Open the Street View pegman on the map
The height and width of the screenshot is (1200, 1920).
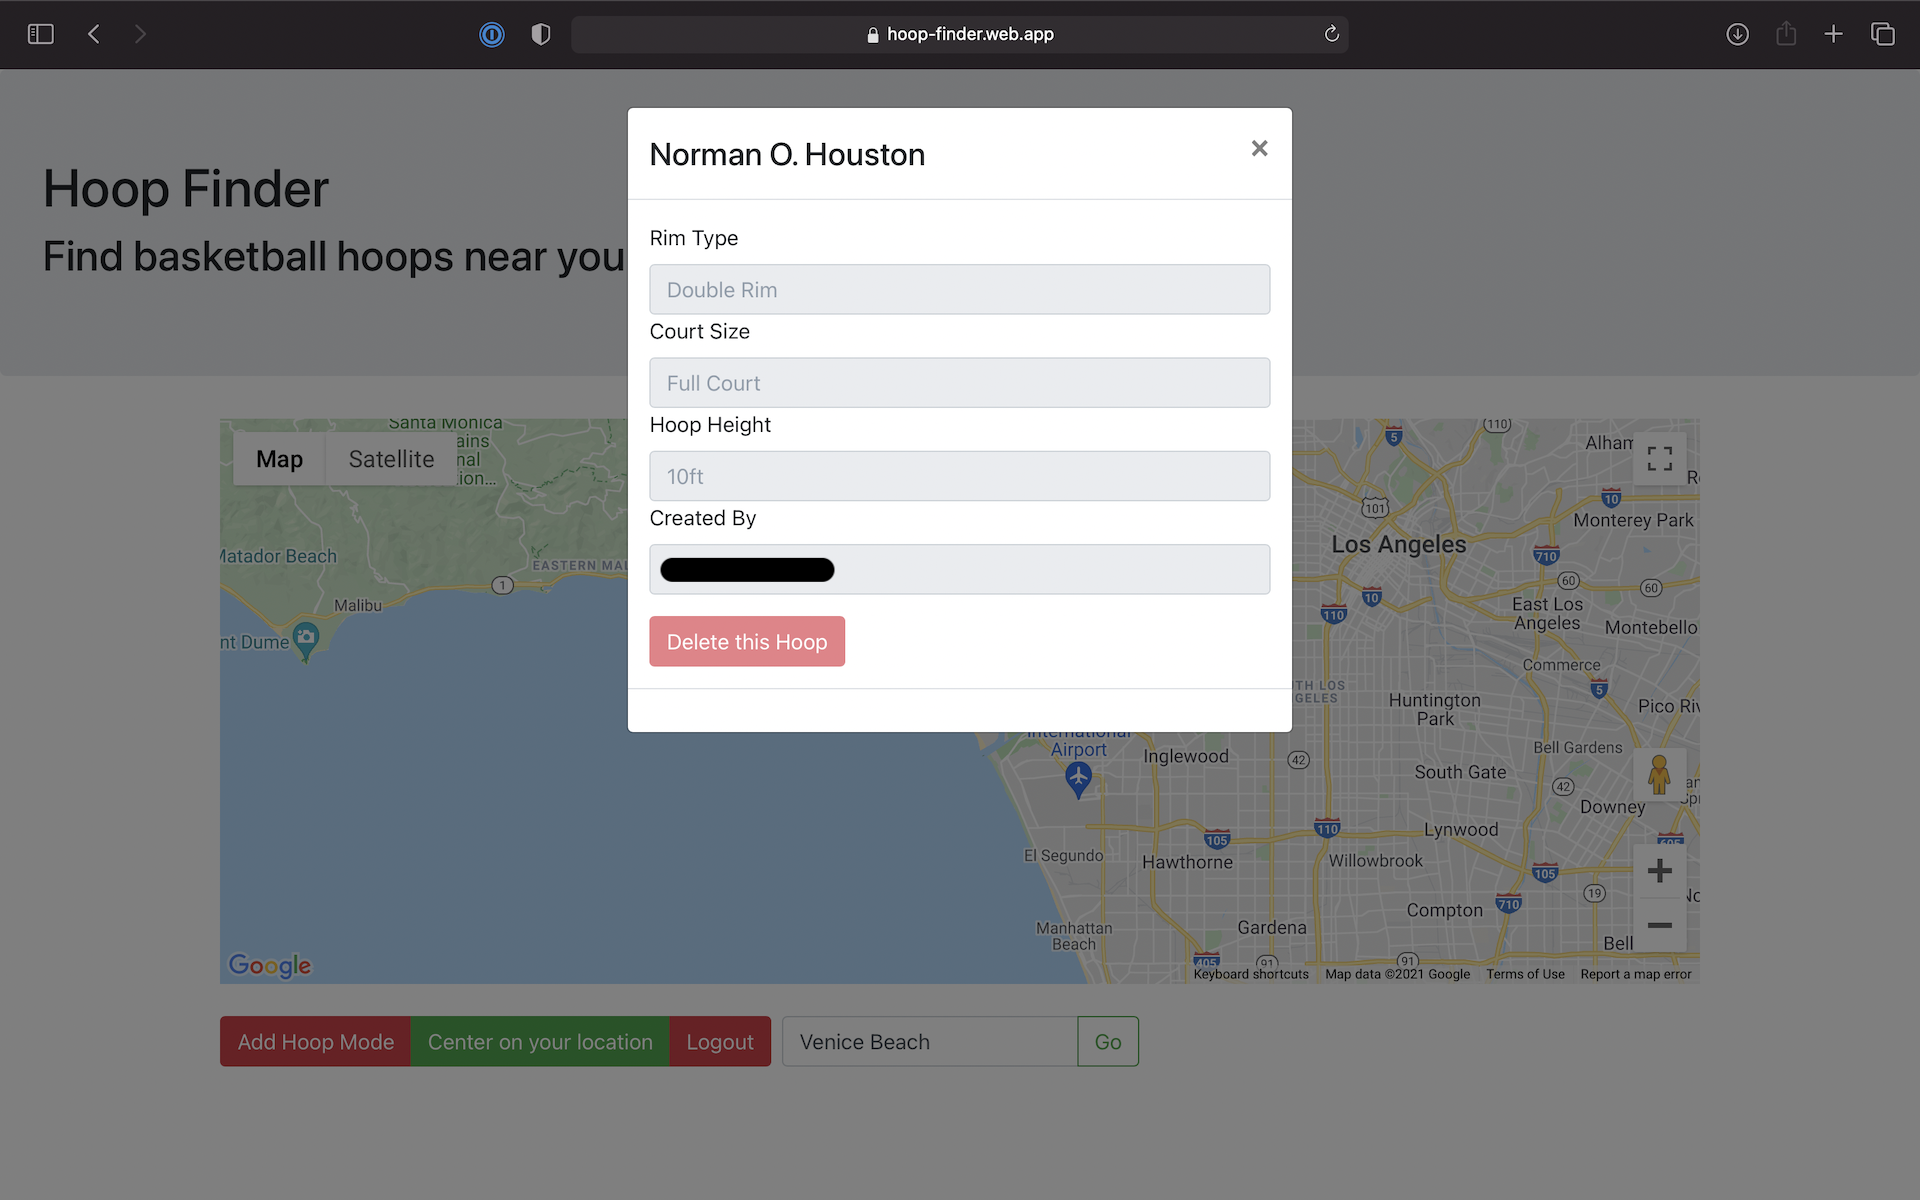point(1660,776)
